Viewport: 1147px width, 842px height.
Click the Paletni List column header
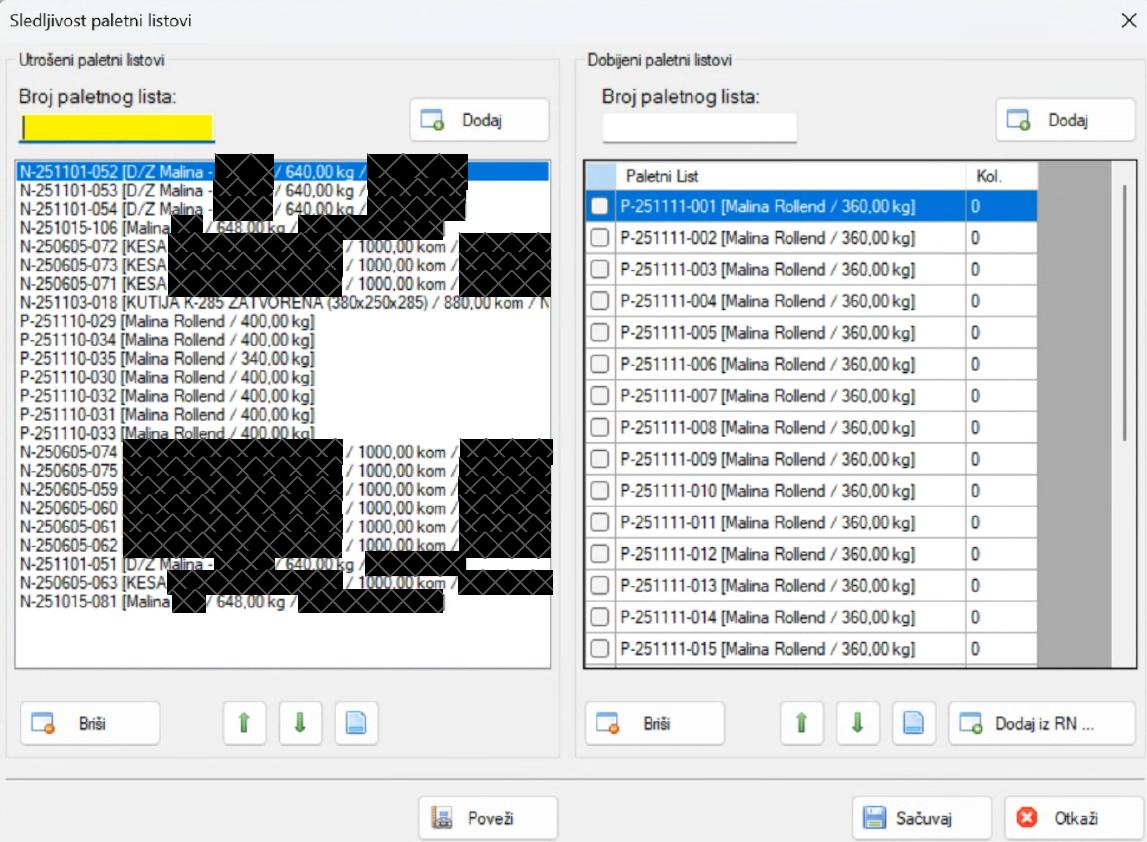(790, 176)
